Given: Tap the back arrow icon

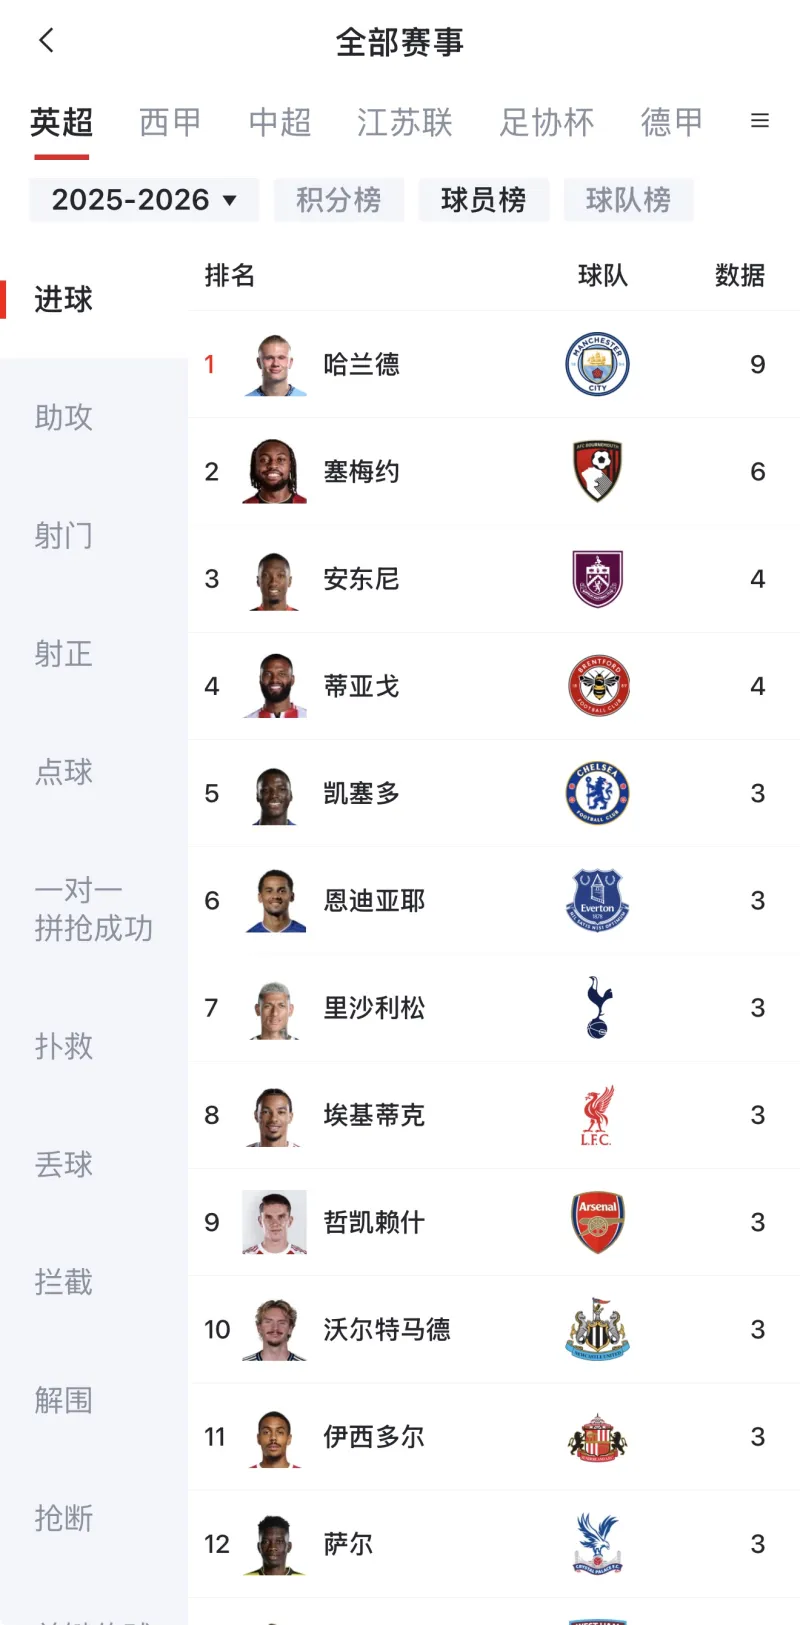Looking at the screenshot, I should pyautogui.click(x=46, y=41).
